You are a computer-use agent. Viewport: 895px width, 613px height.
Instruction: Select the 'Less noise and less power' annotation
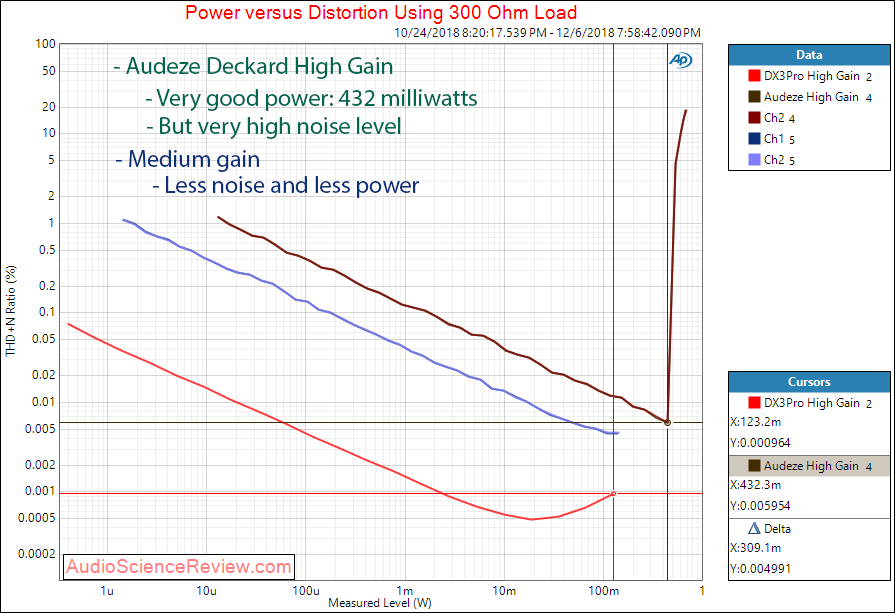click(x=286, y=185)
